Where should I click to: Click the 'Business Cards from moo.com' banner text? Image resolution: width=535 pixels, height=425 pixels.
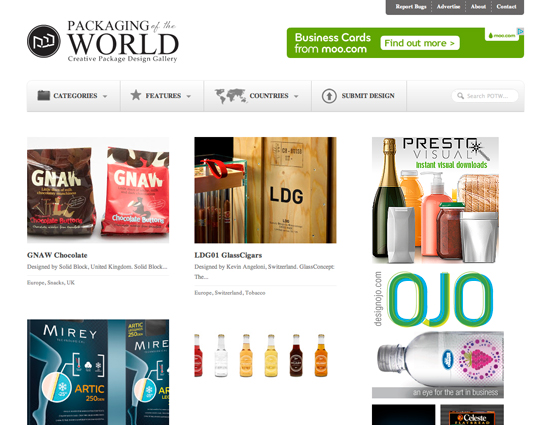point(332,43)
